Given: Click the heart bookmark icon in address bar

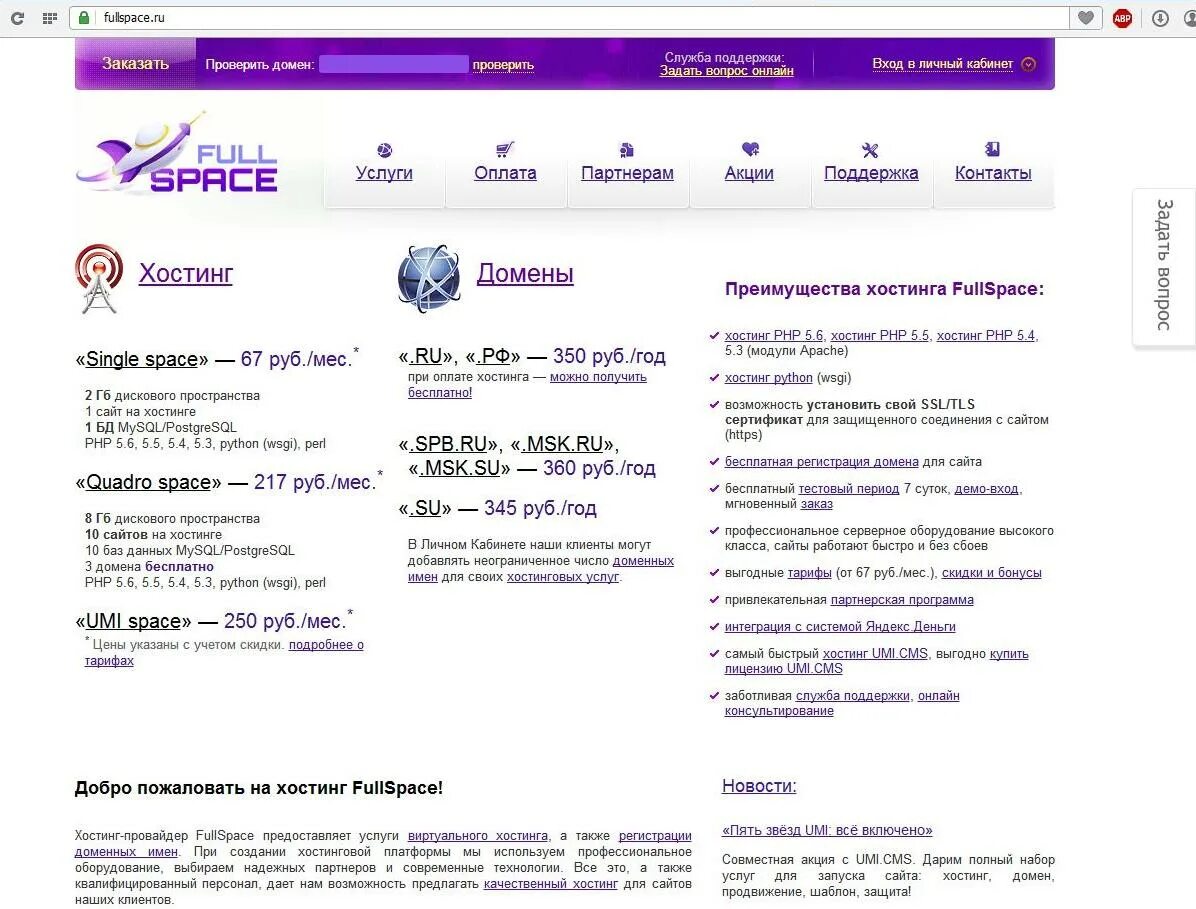Looking at the screenshot, I should point(1085,18).
